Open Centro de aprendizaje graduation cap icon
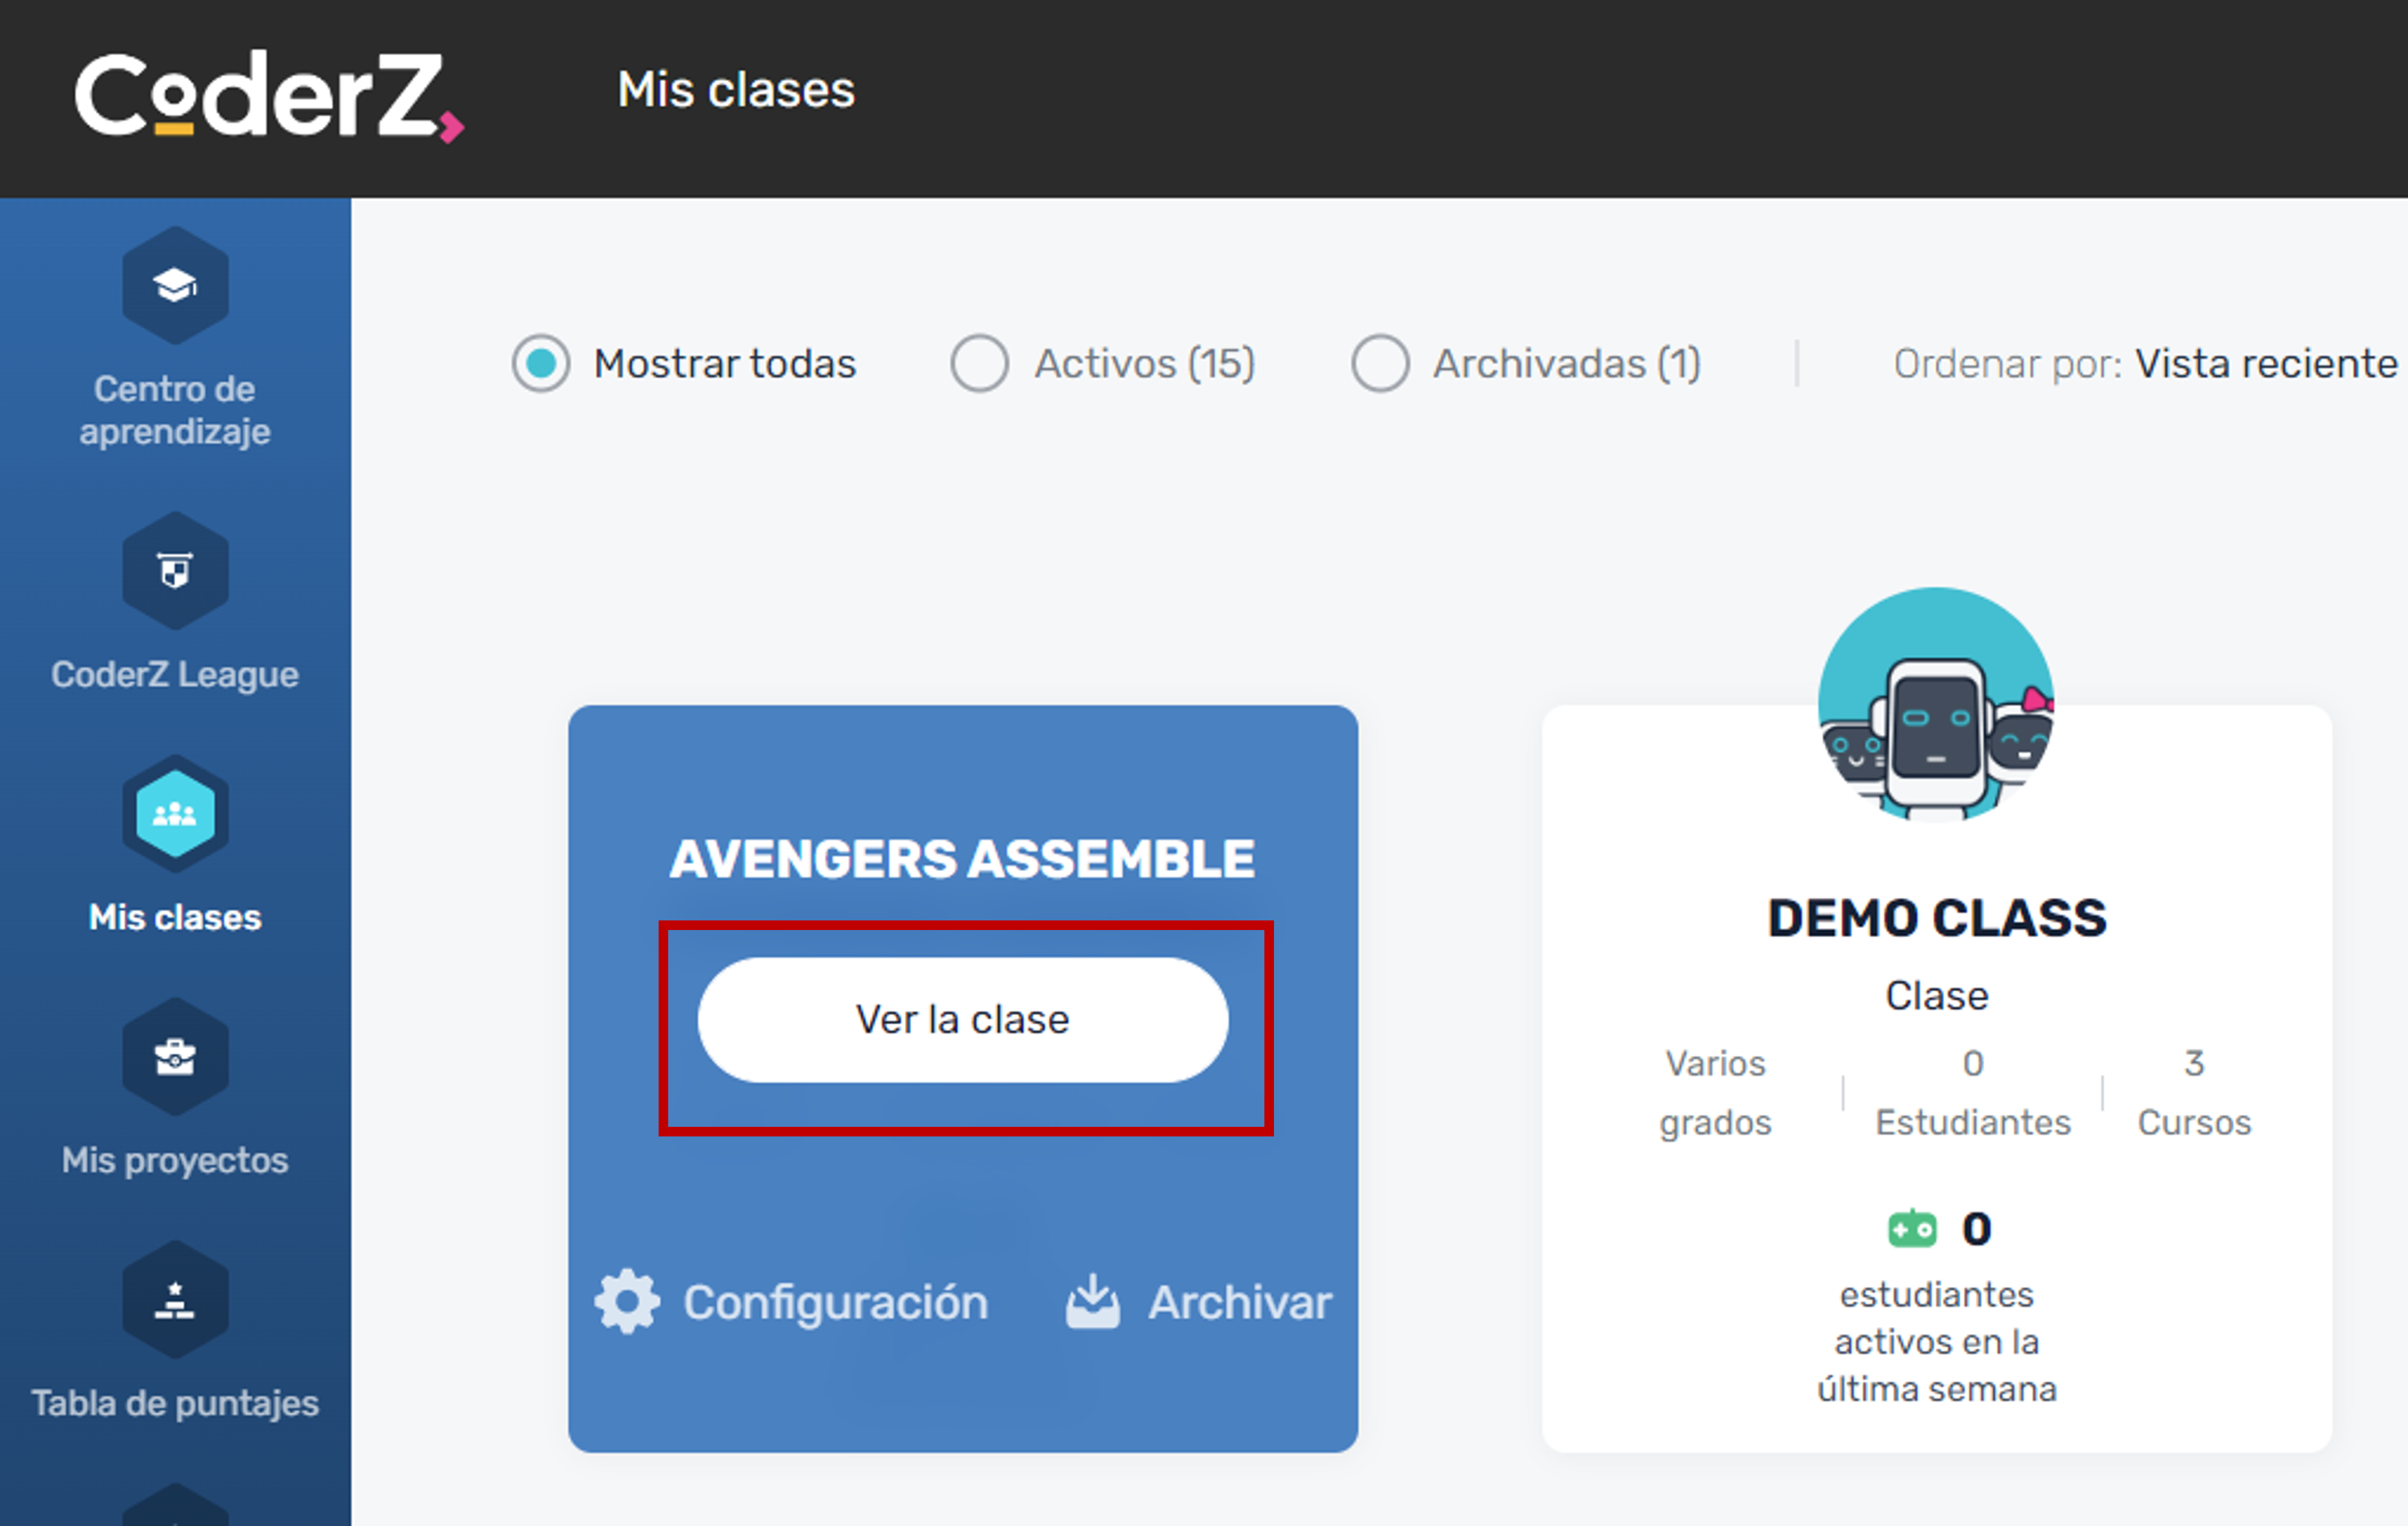Image resolution: width=2408 pixels, height=1526 pixels. [175, 286]
